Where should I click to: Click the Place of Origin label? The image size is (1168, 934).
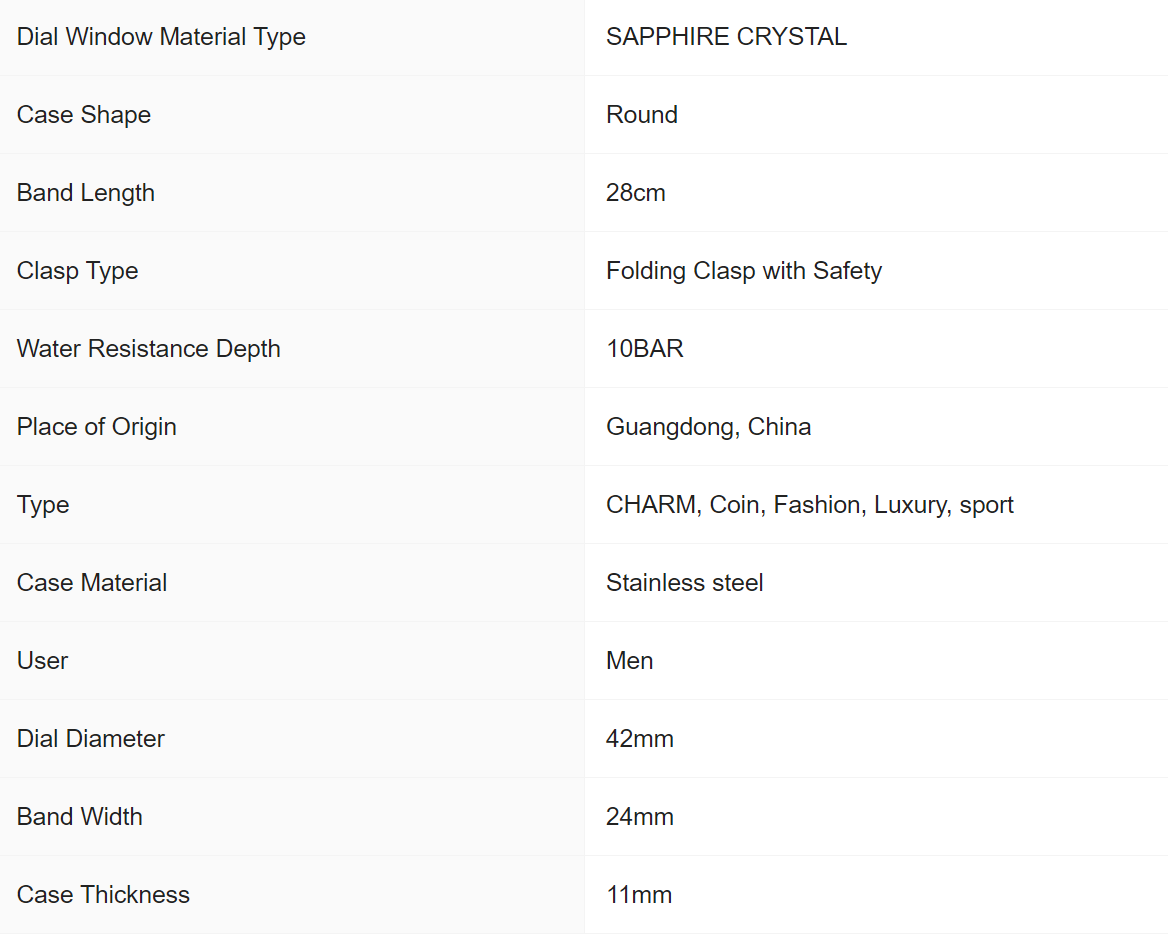[x=97, y=427]
